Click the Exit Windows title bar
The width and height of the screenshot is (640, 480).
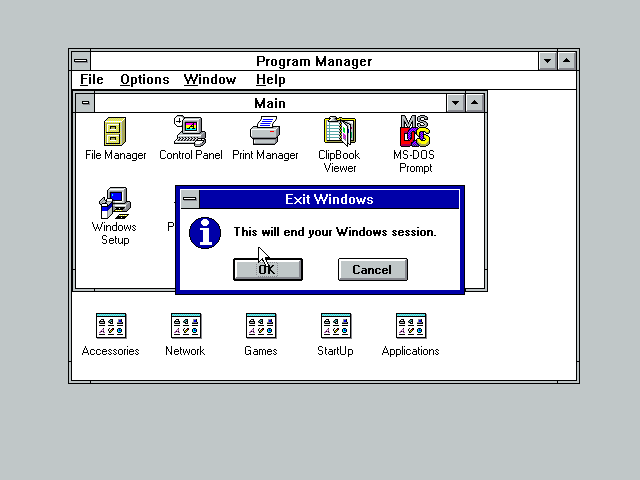[x=329, y=199]
